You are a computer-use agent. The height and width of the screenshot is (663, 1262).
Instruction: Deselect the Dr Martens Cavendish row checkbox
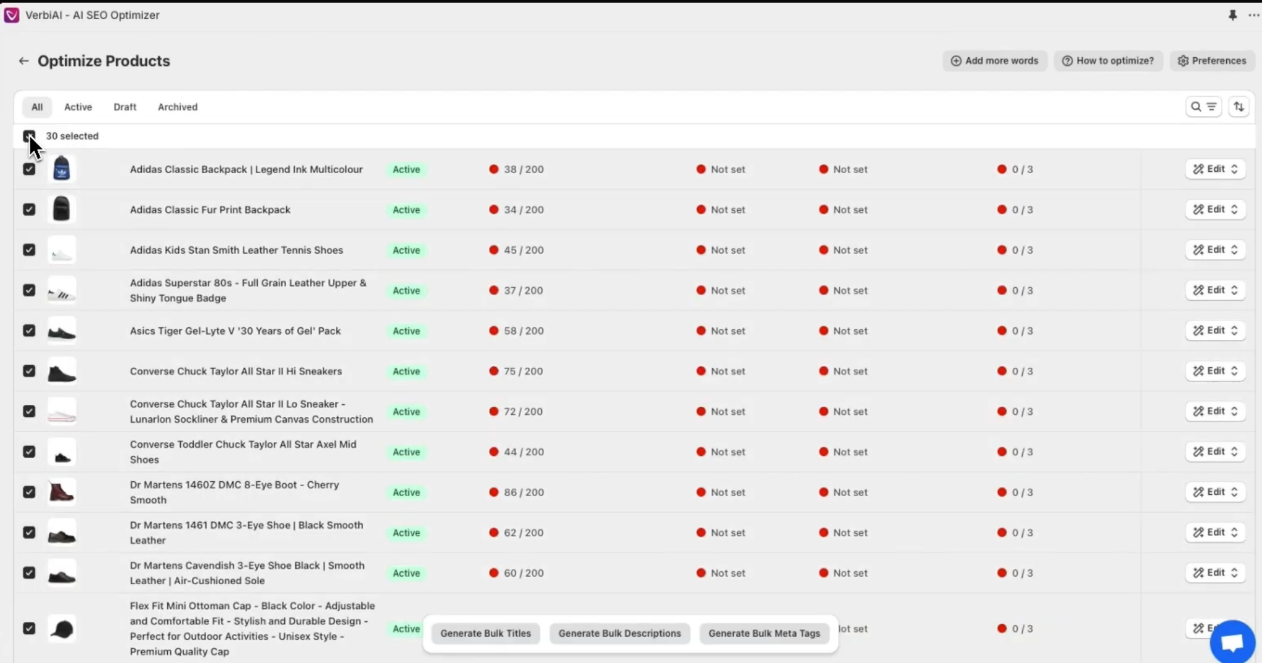coord(29,573)
